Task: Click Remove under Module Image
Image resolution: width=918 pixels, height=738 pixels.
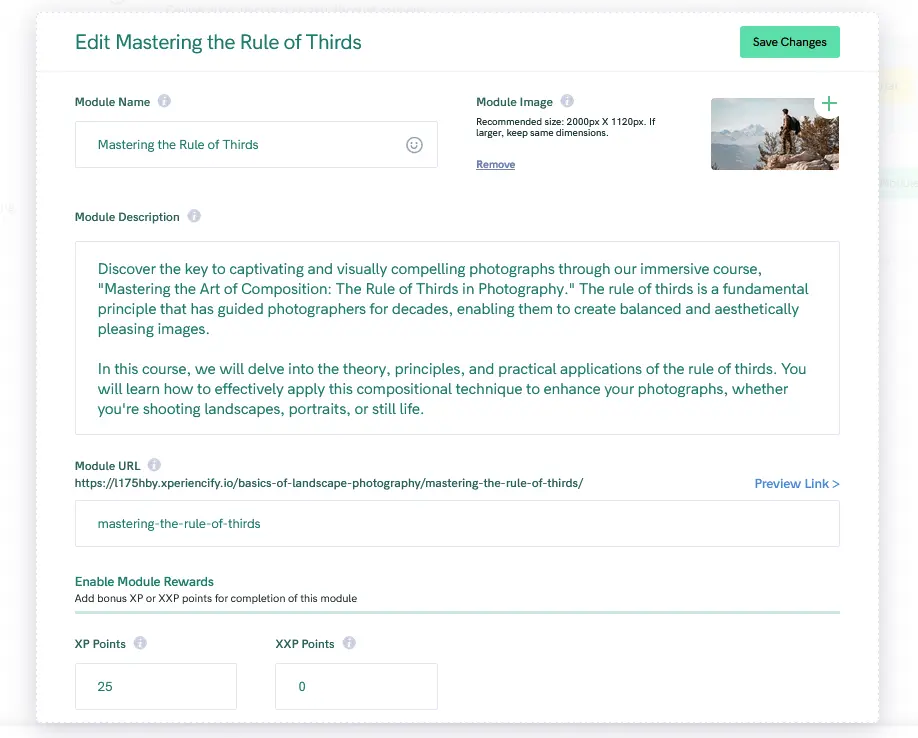Action: [495, 164]
